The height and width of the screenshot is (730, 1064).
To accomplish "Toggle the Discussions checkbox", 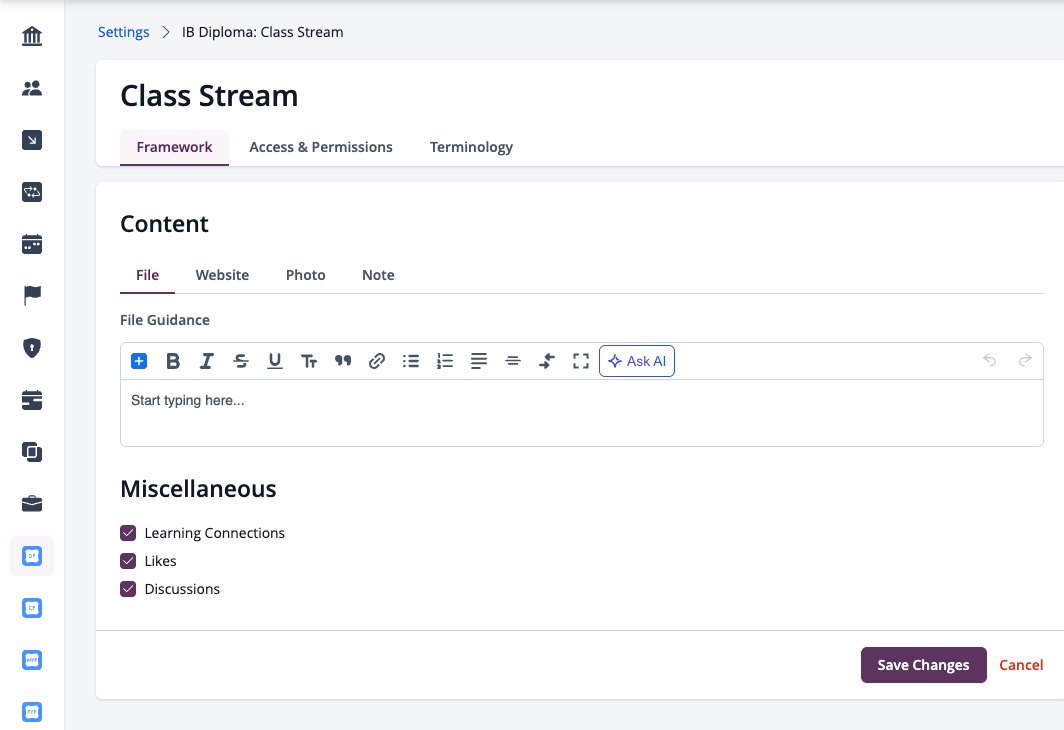I will click(x=128, y=589).
